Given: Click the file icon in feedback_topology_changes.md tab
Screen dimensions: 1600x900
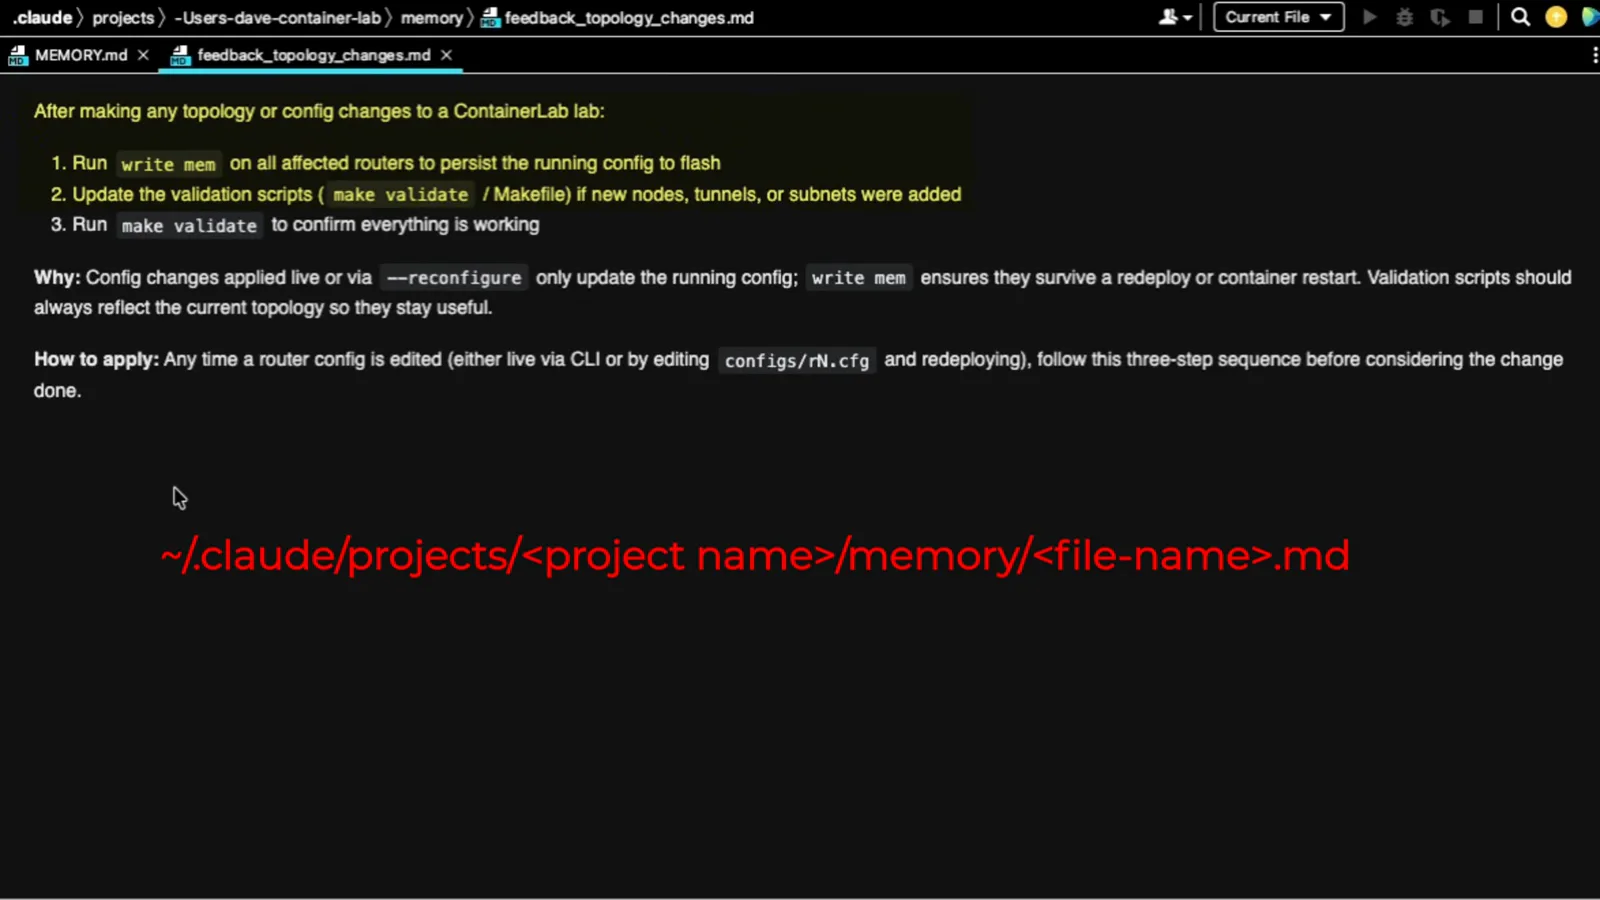Looking at the screenshot, I should click(180, 55).
